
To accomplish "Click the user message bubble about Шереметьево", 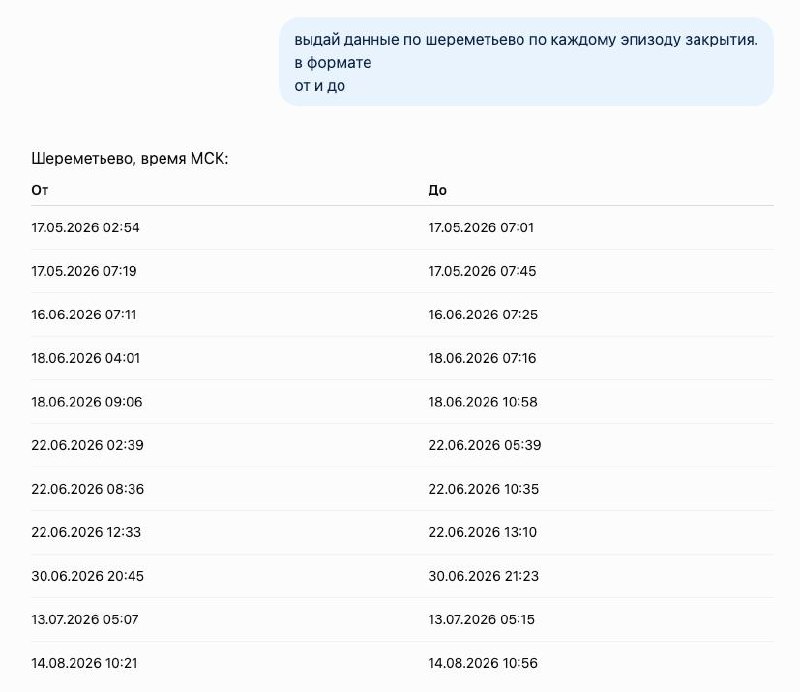I will pos(526,62).
